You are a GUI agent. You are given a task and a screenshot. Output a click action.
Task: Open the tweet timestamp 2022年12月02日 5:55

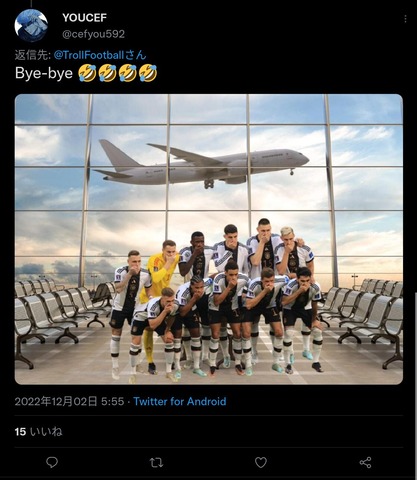69,401
